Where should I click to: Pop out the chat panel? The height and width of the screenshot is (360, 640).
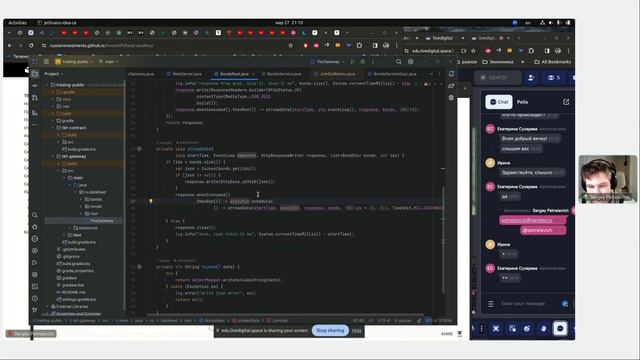(566, 102)
